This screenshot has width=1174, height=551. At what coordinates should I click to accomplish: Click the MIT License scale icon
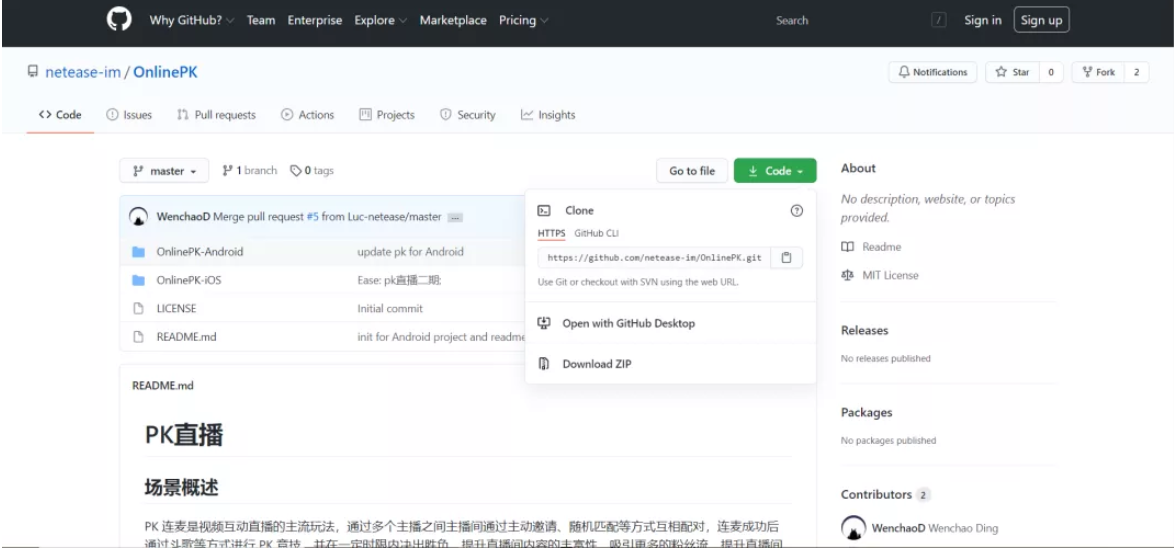[x=848, y=276]
